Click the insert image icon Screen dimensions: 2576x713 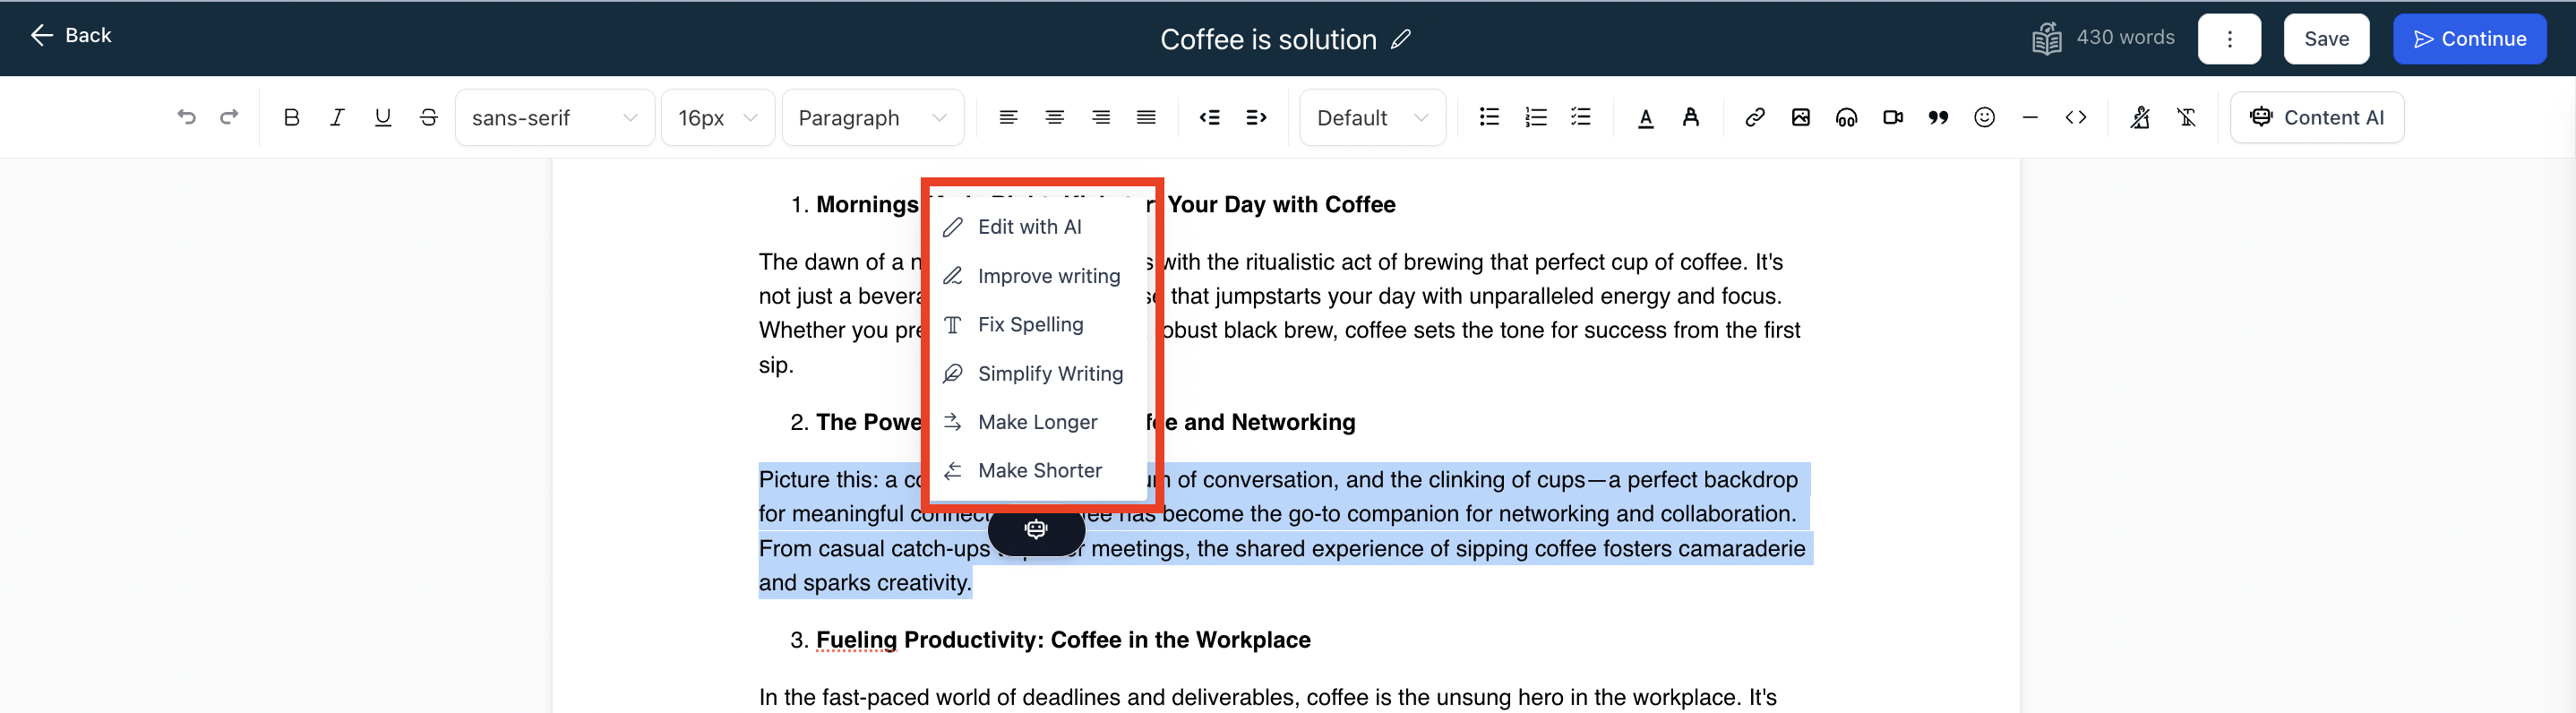[1800, 118]
